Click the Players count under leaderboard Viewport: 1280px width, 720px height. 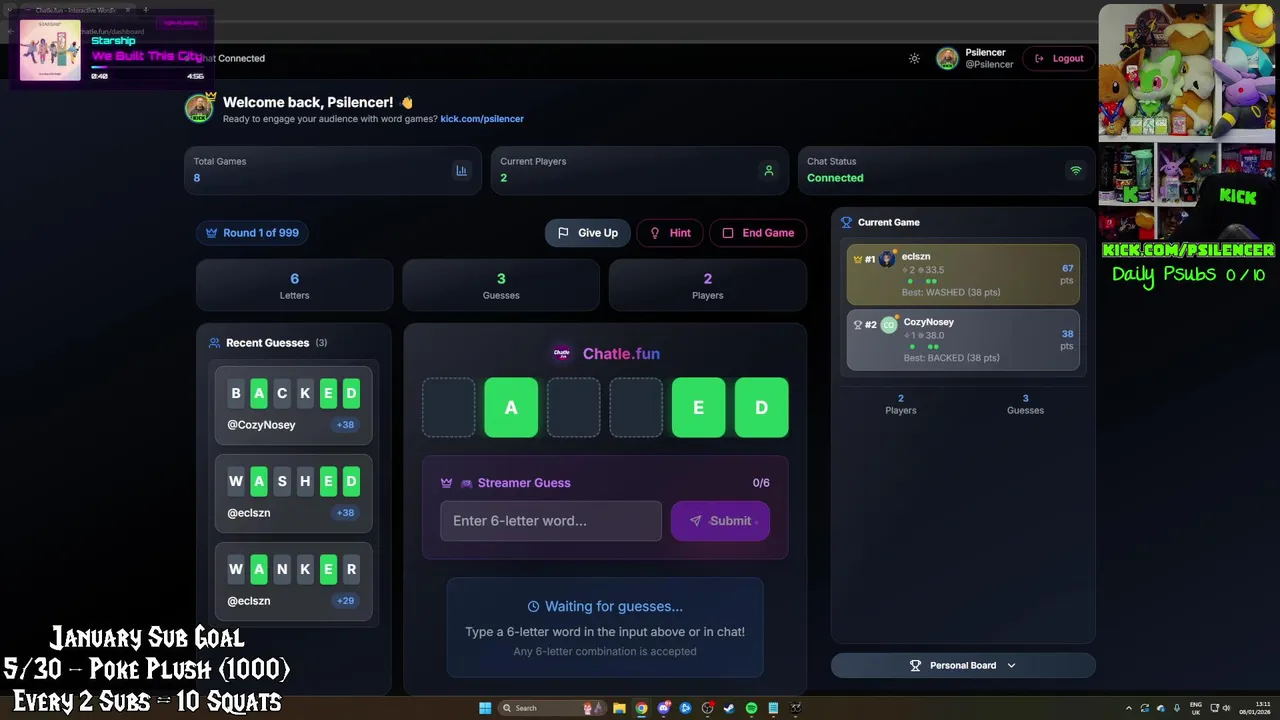point(900,404)
